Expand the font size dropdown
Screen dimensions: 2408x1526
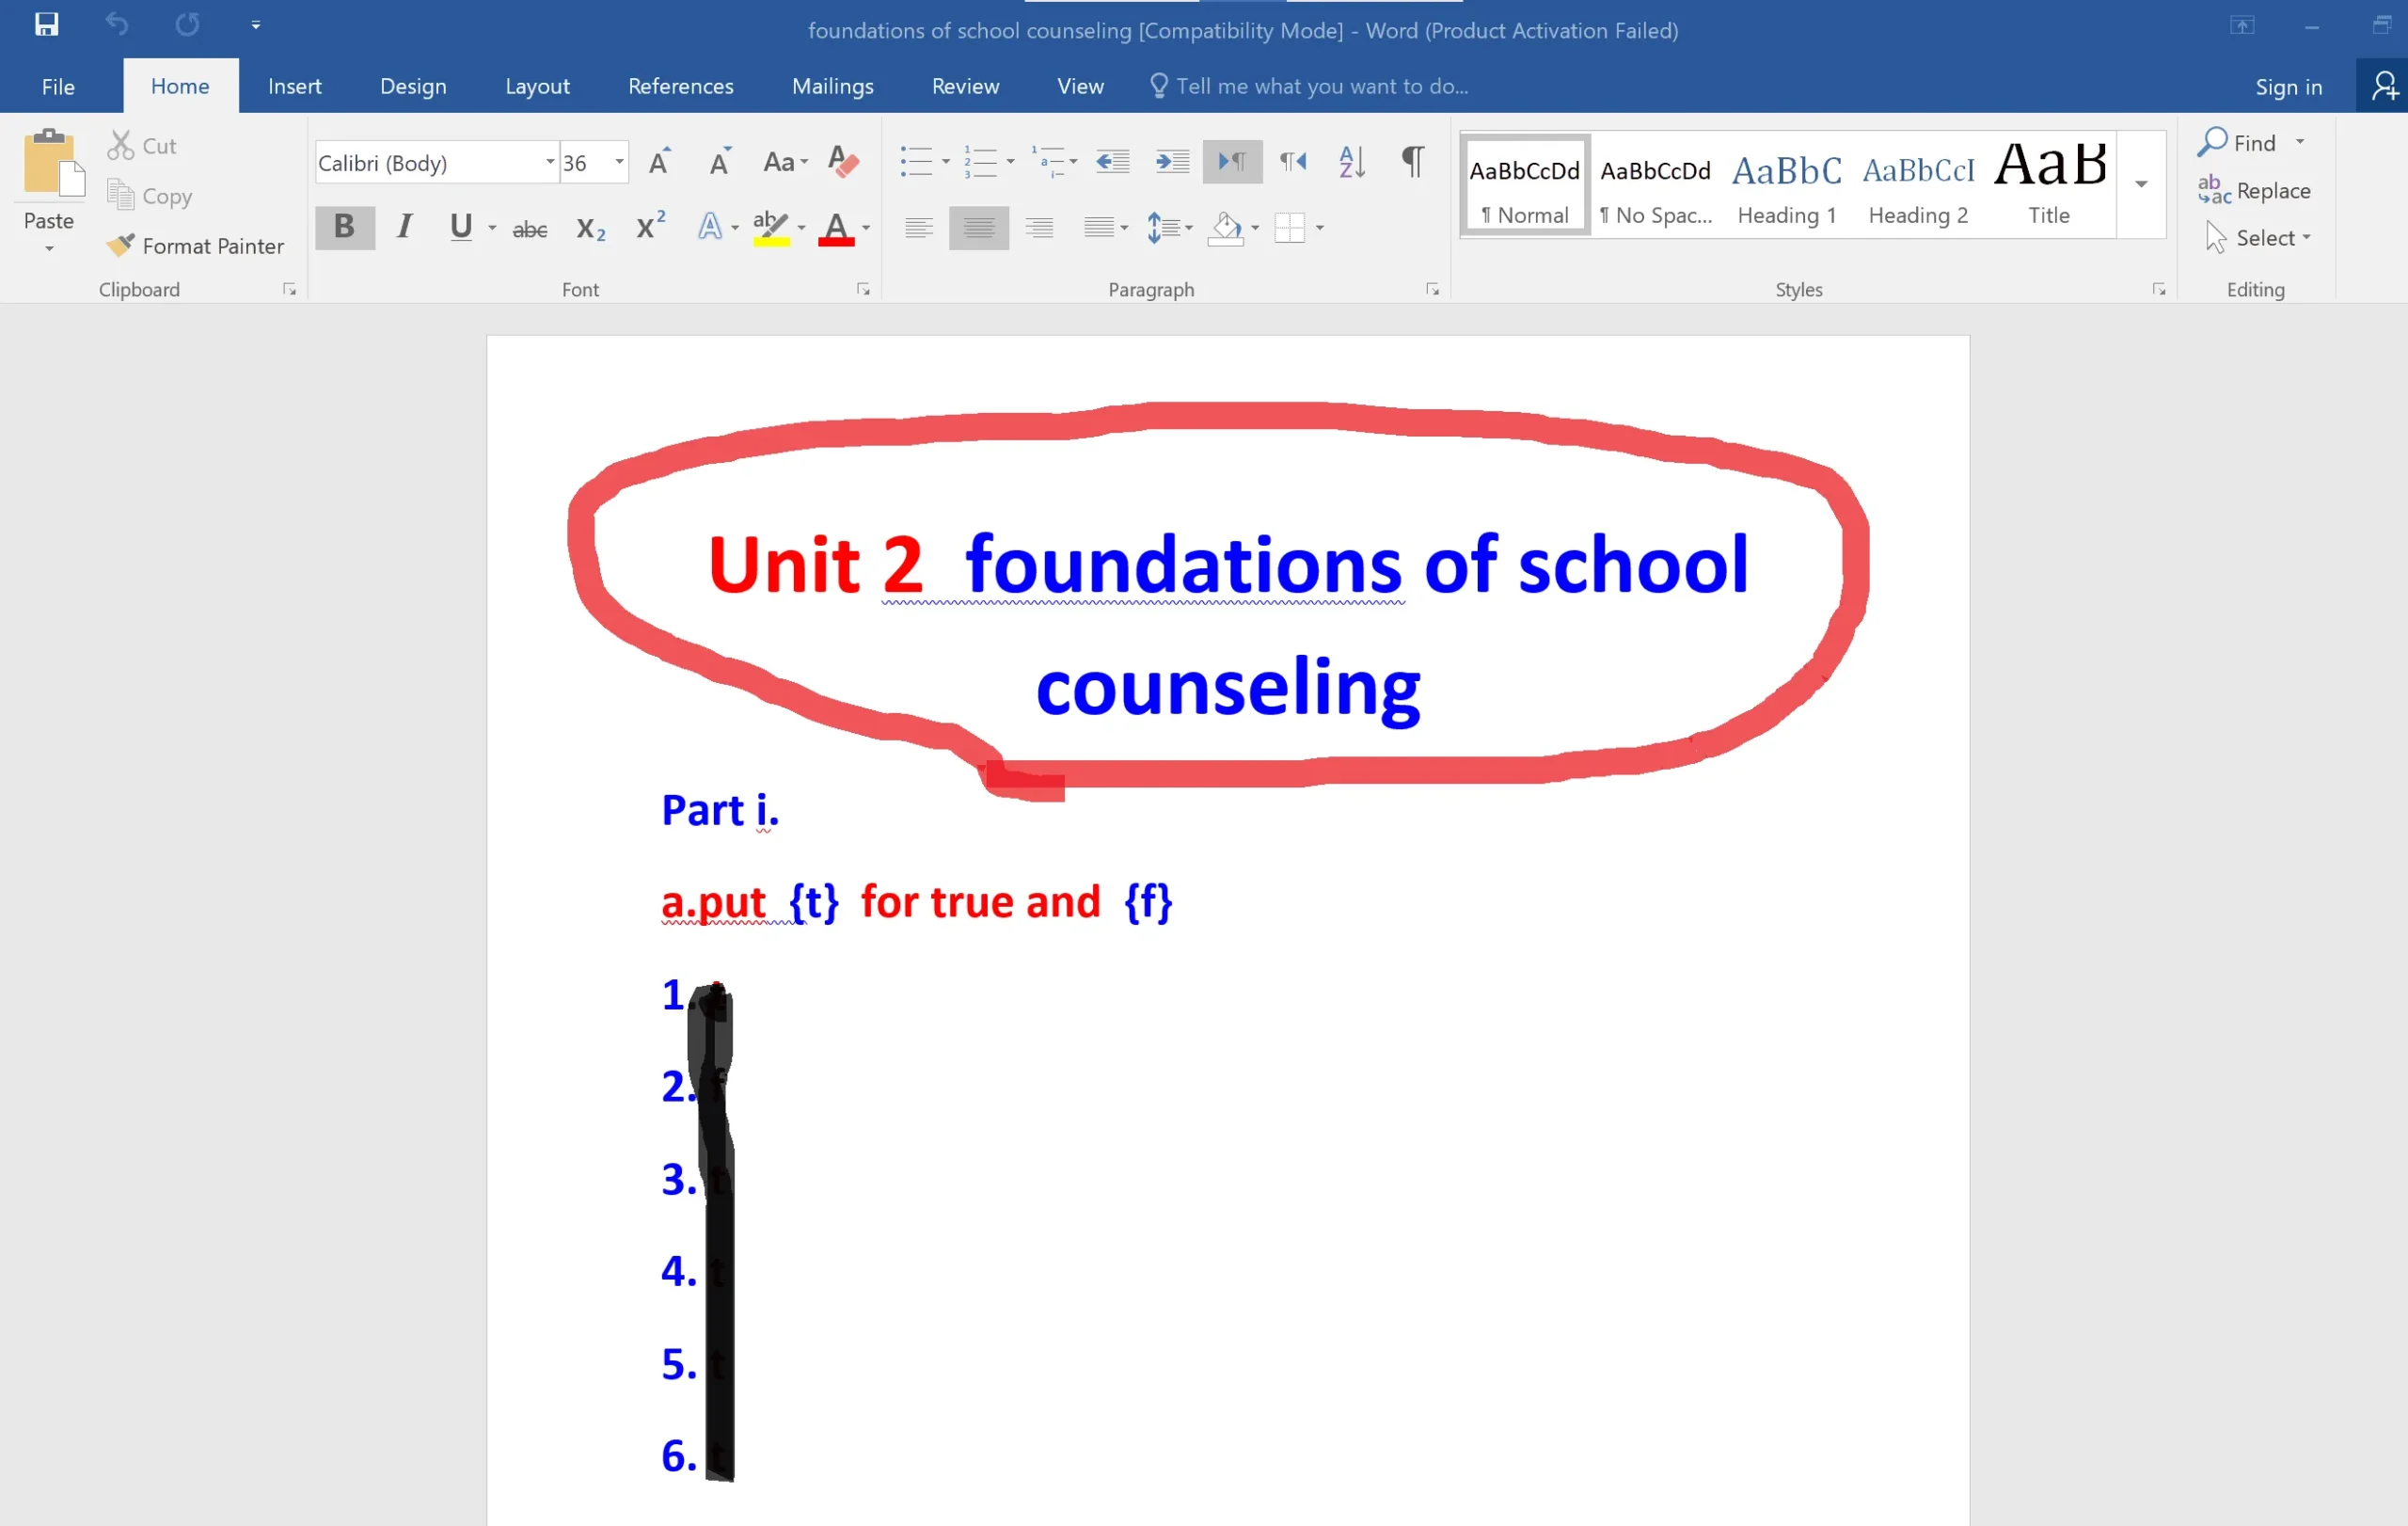(618, 162)
